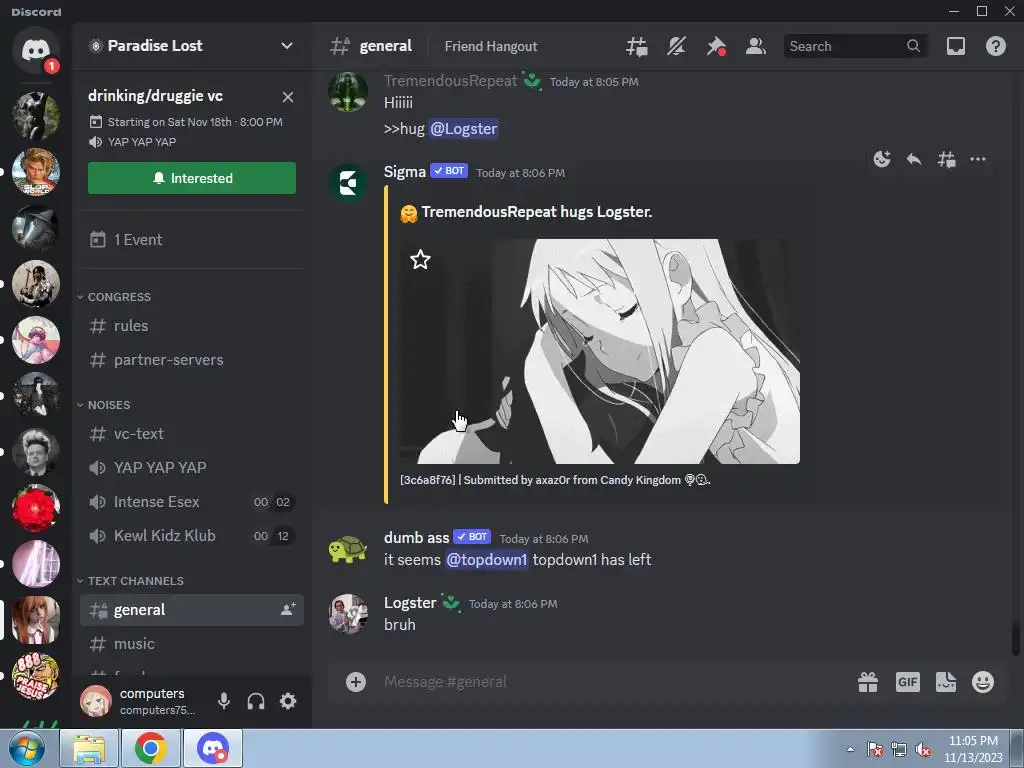Click create invite icon on general channel
The image size is (1024, 768).
(x=287, y=609)
